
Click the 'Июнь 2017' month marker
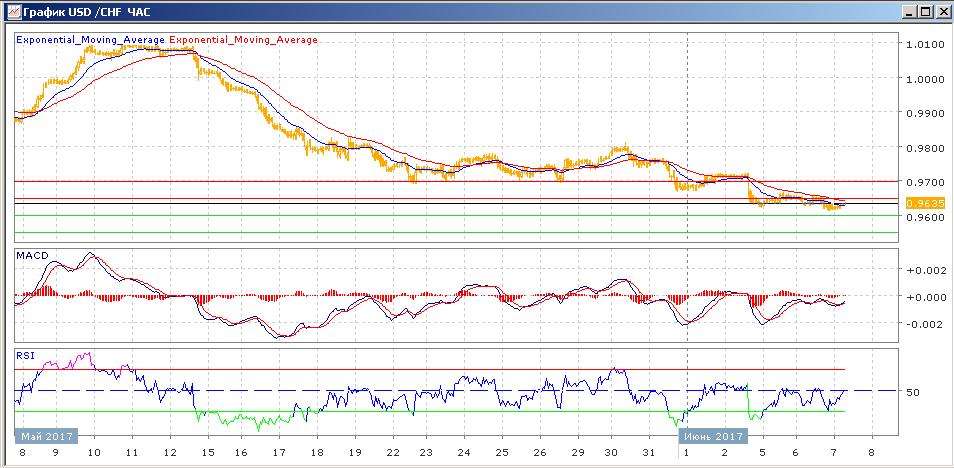[x=712, y=437]
